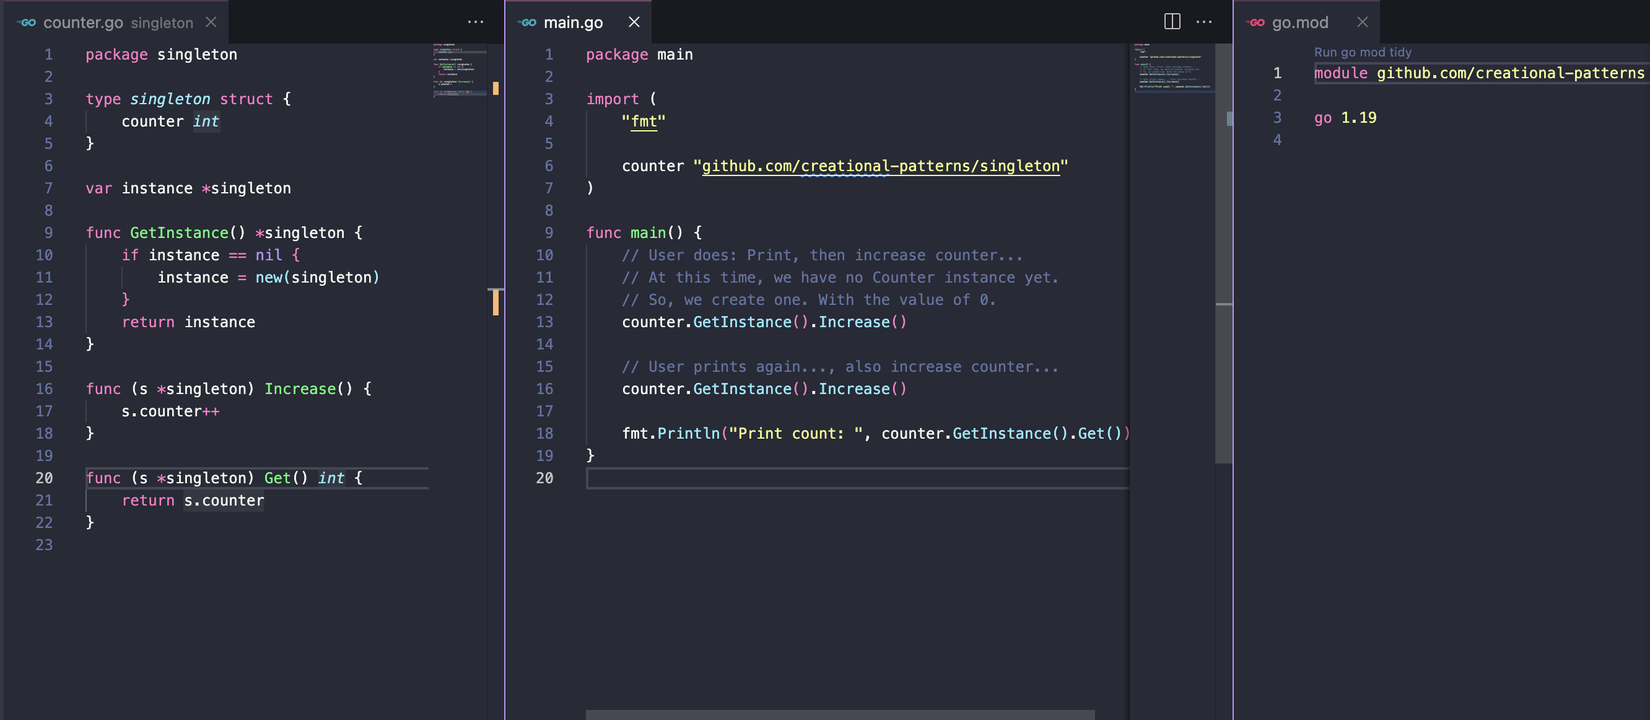Click the "fmt" import link
This screenshot has width=1650, height=720.
(x=644, y=121)
